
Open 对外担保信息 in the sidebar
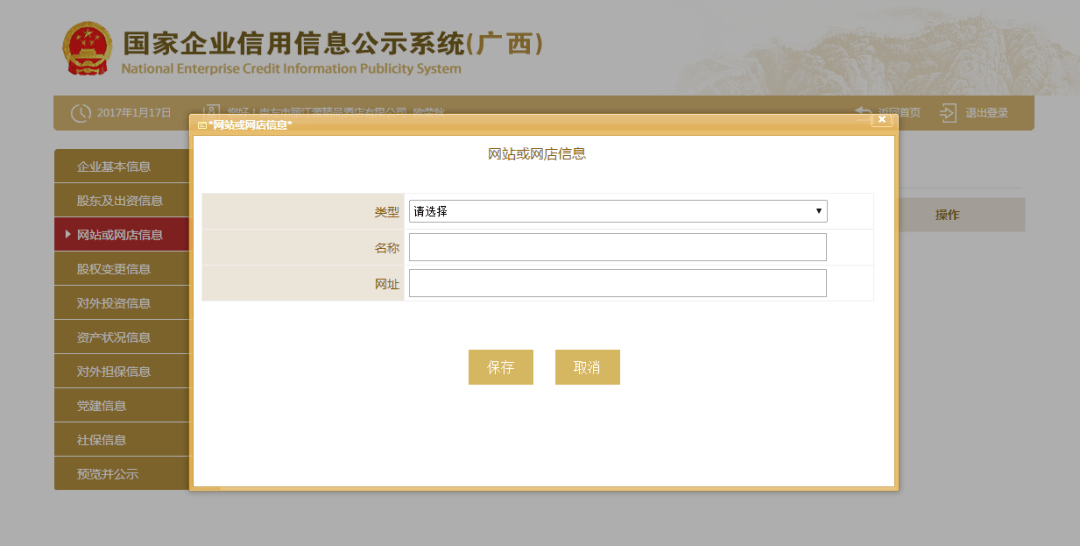pyautogui.click(x=121, y=372)
